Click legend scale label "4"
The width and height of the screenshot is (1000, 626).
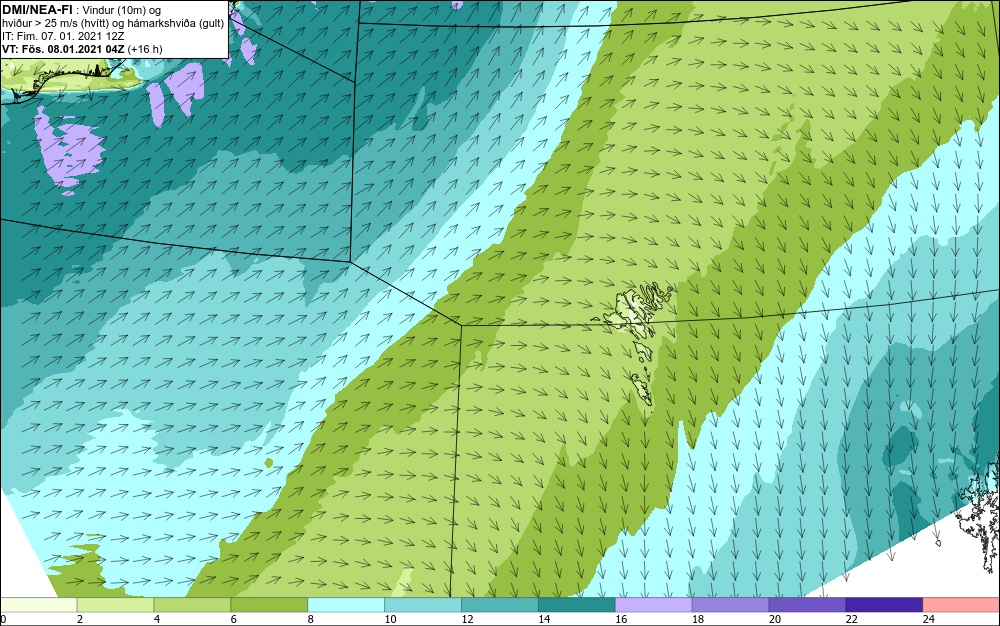coord(157,619)
